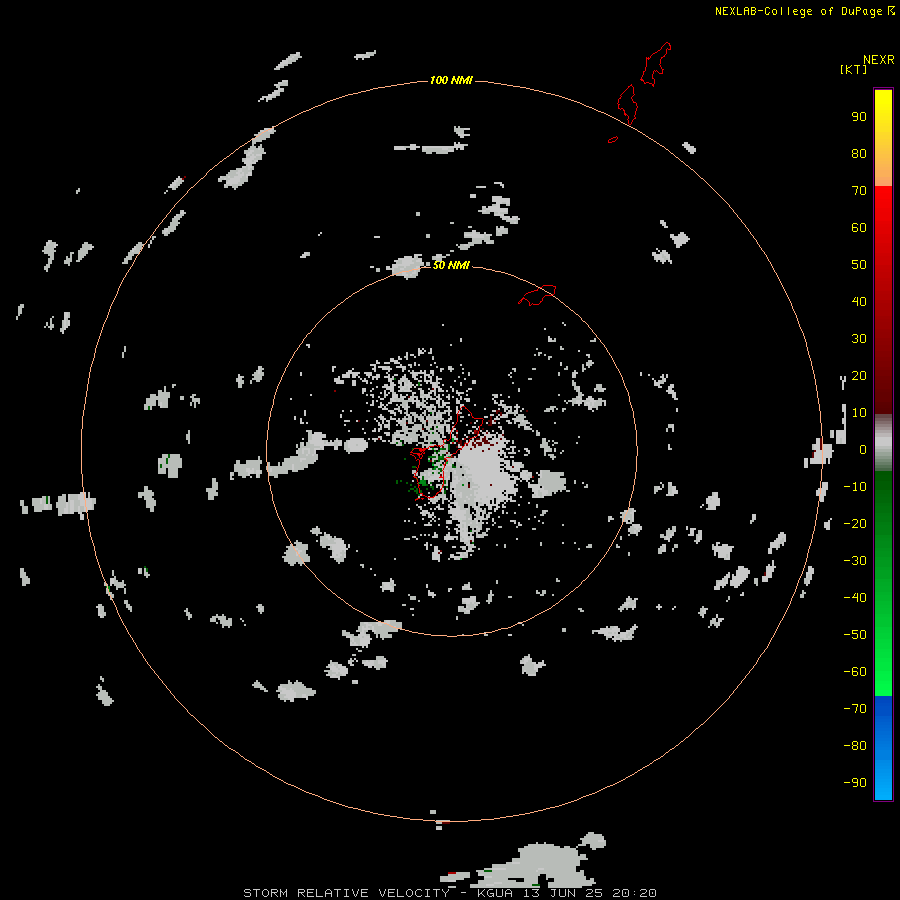Click the KGUA station identifier
The image size is (900, 900).
[x=495, y=893]
